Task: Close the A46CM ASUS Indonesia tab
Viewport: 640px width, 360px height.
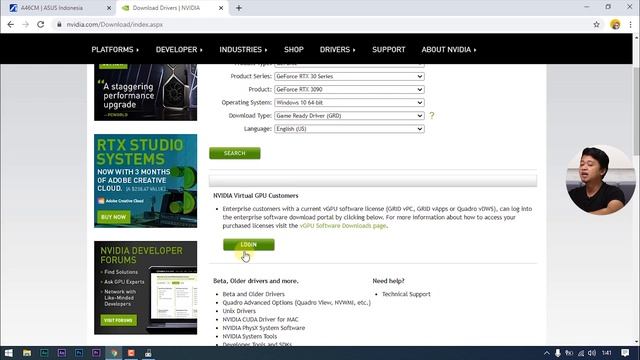Action: pos(109,8)
